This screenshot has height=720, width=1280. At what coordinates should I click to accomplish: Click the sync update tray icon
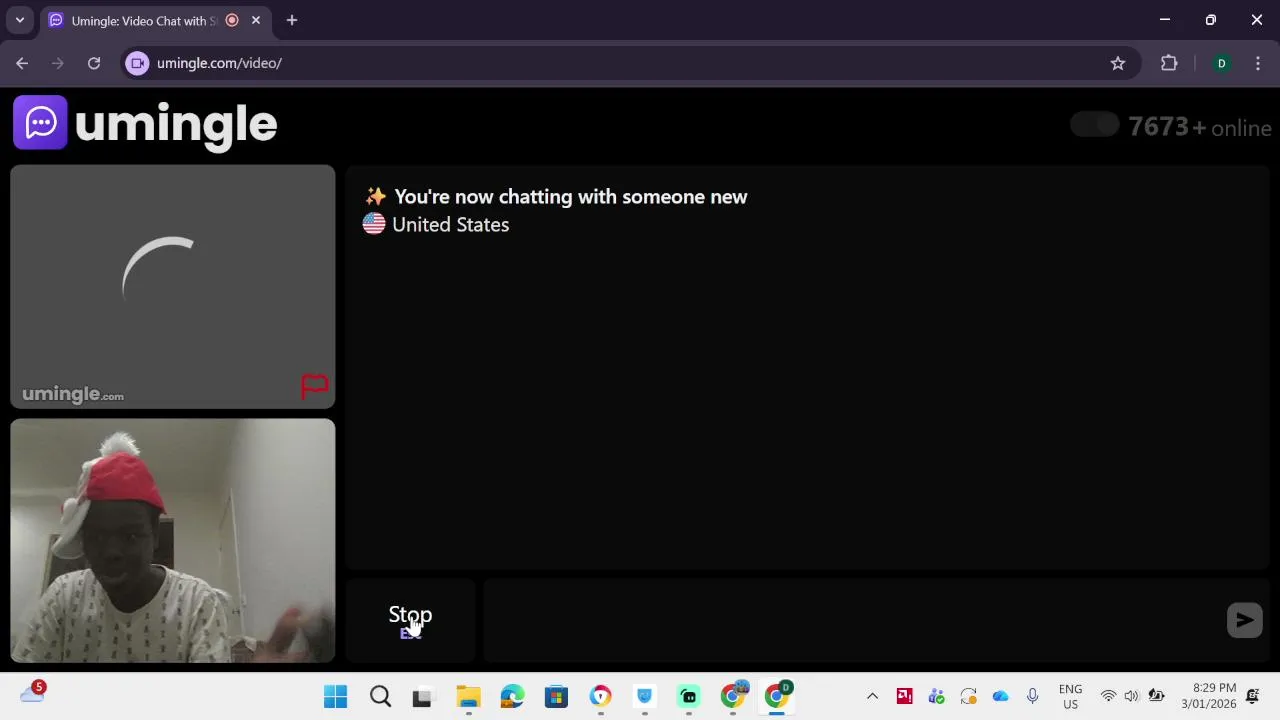pyautogui.click(x=968, y=696)
